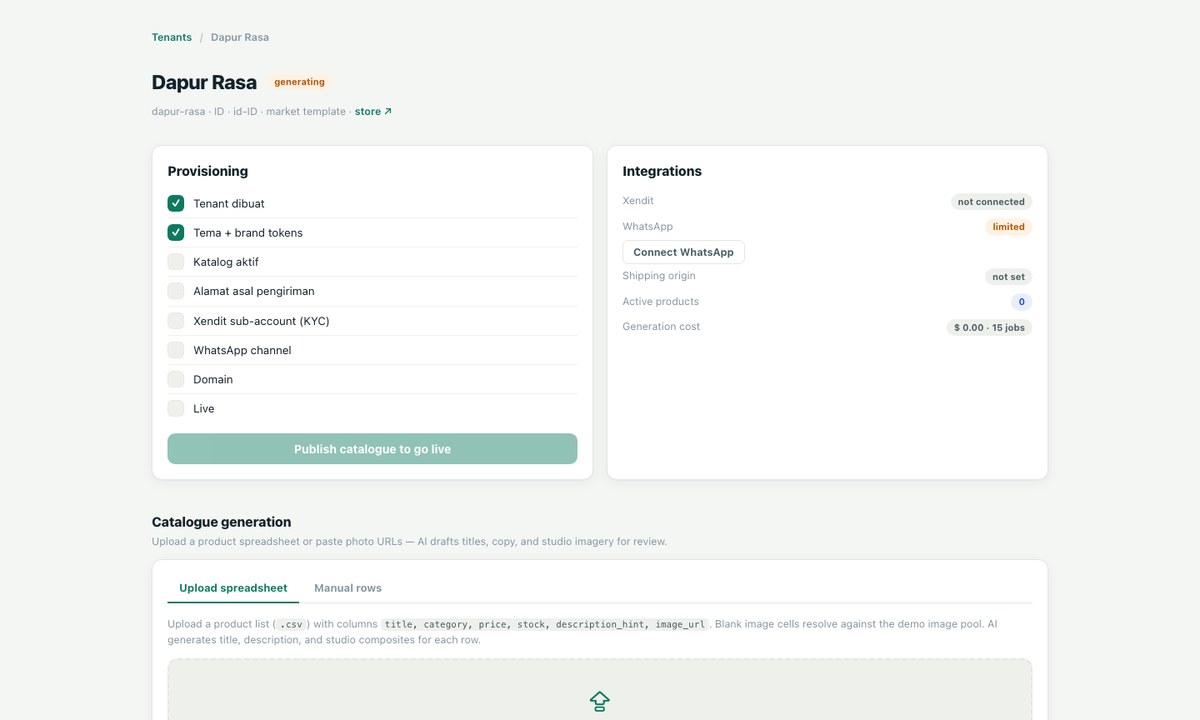This screenshot has height=720, width=1200.
Task: Click the Connect WhatsApp button
Action: [683, 252]
